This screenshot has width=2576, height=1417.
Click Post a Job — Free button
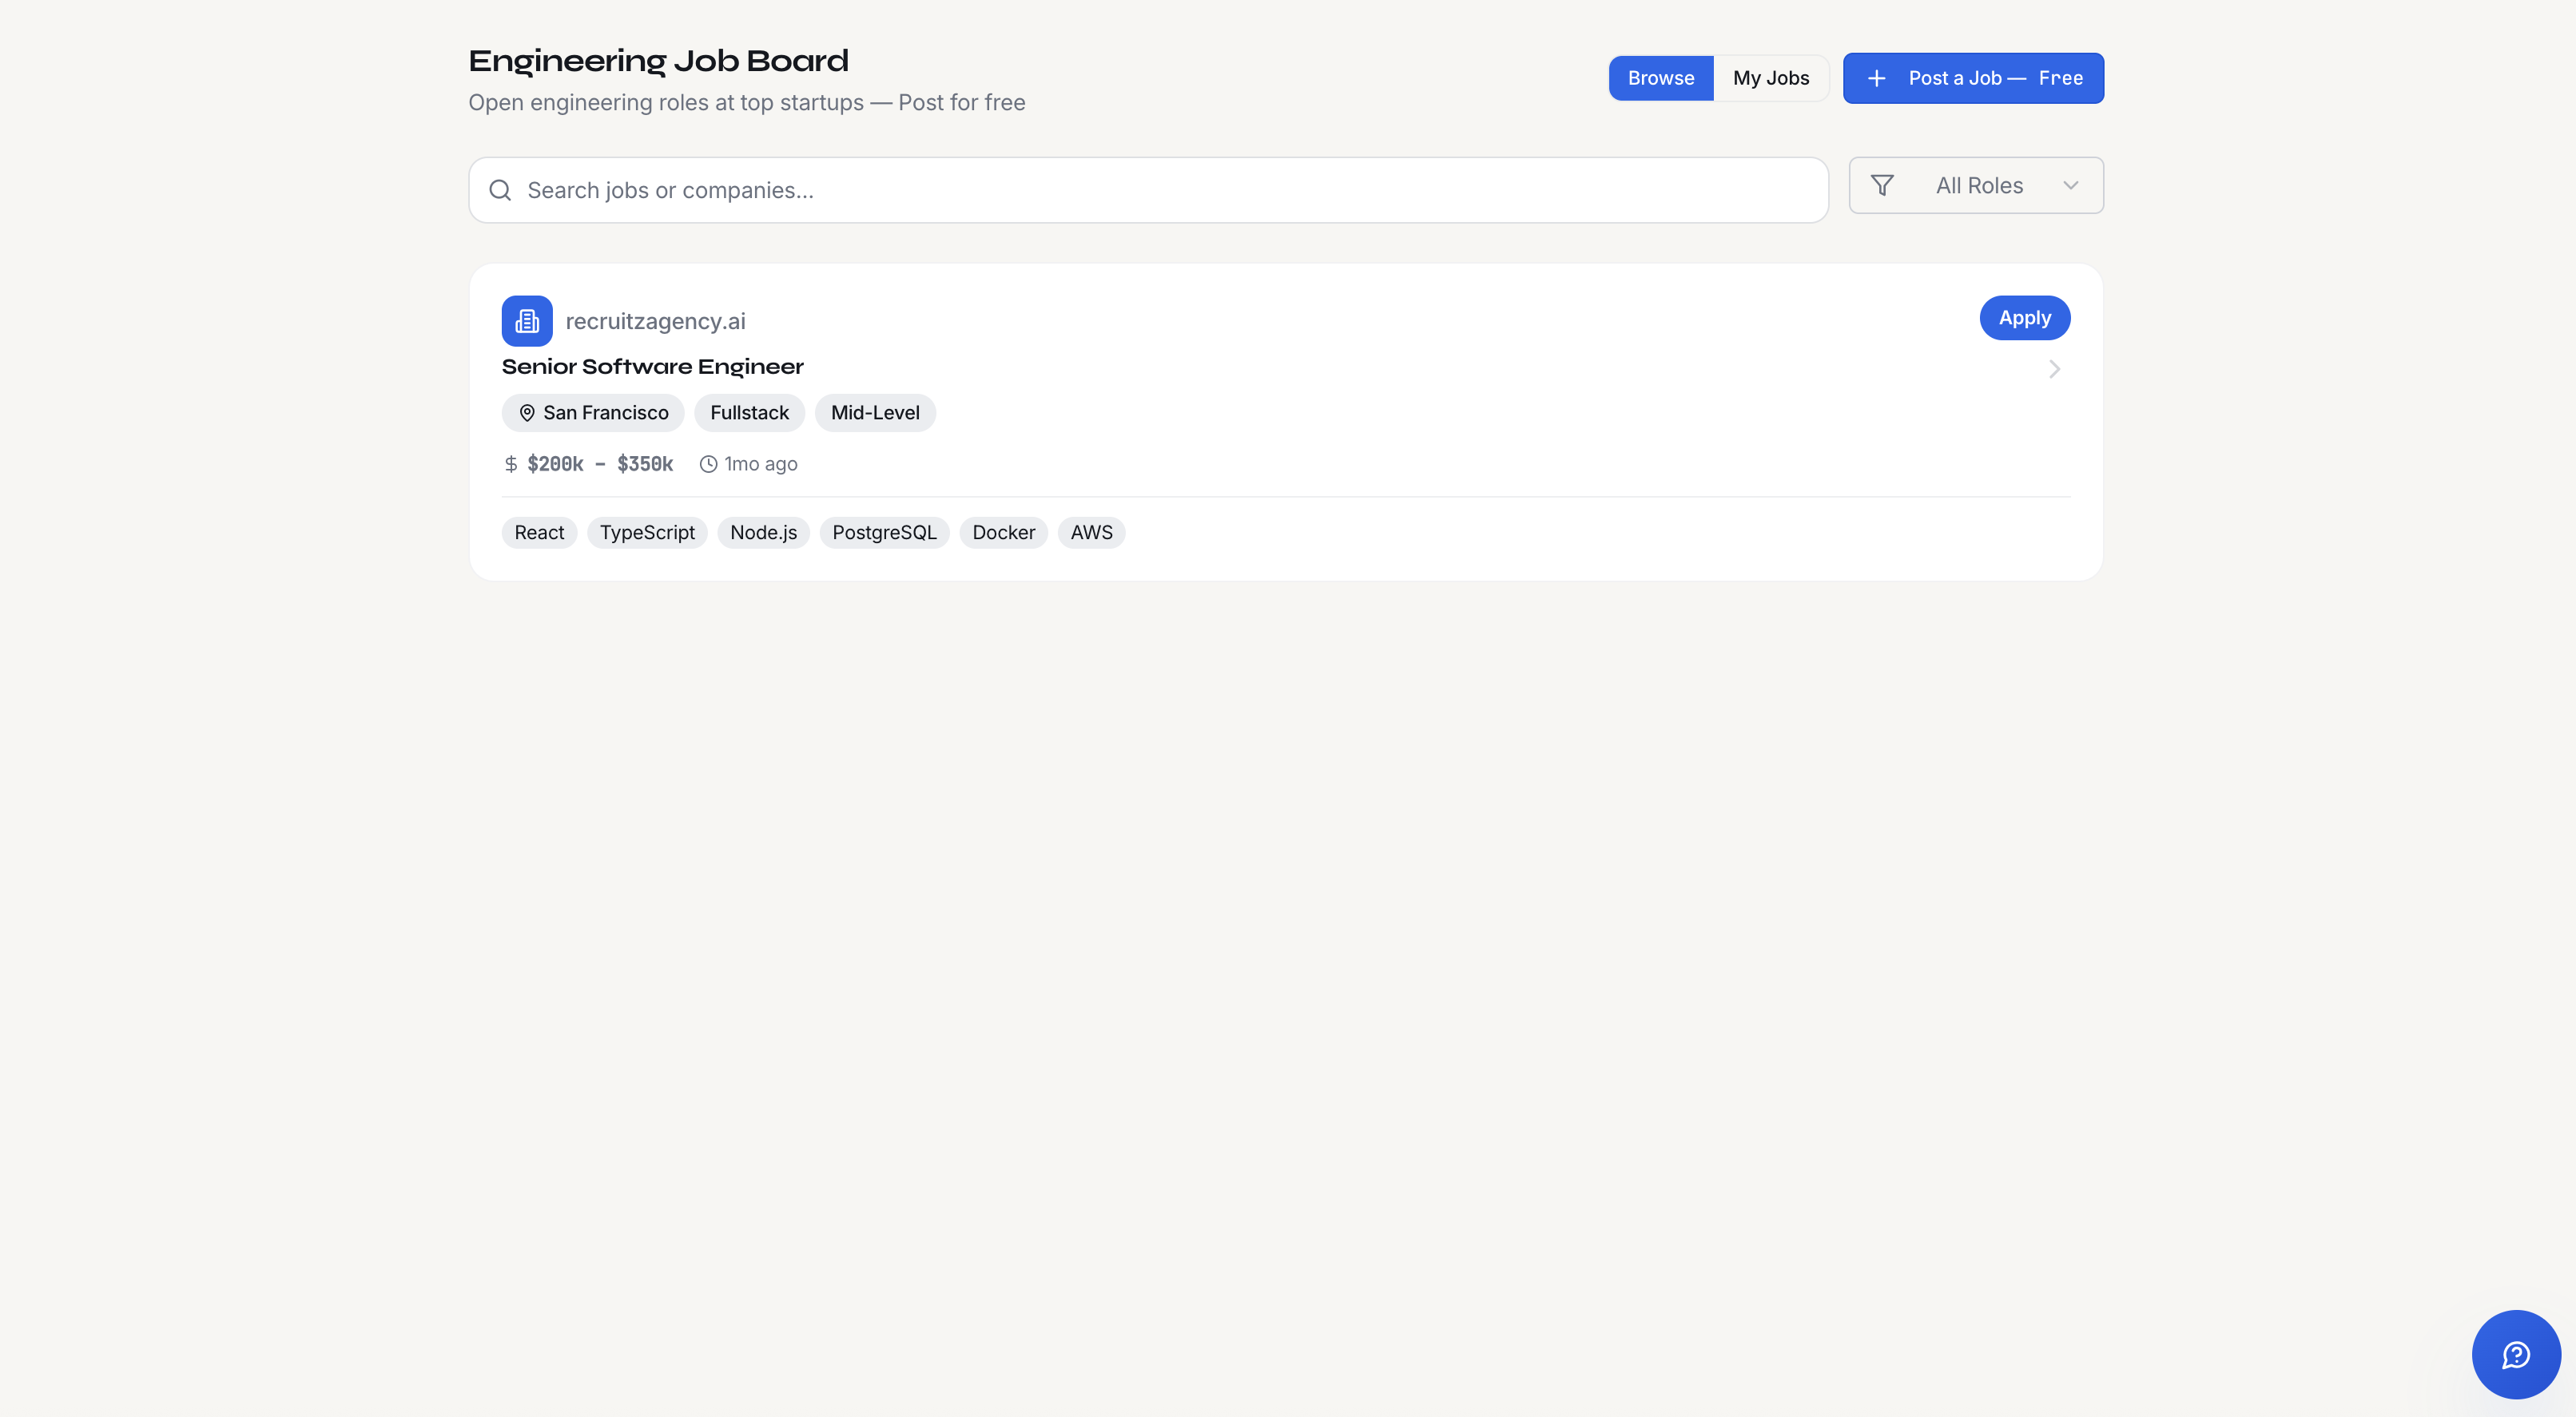tap(1973, 78)
